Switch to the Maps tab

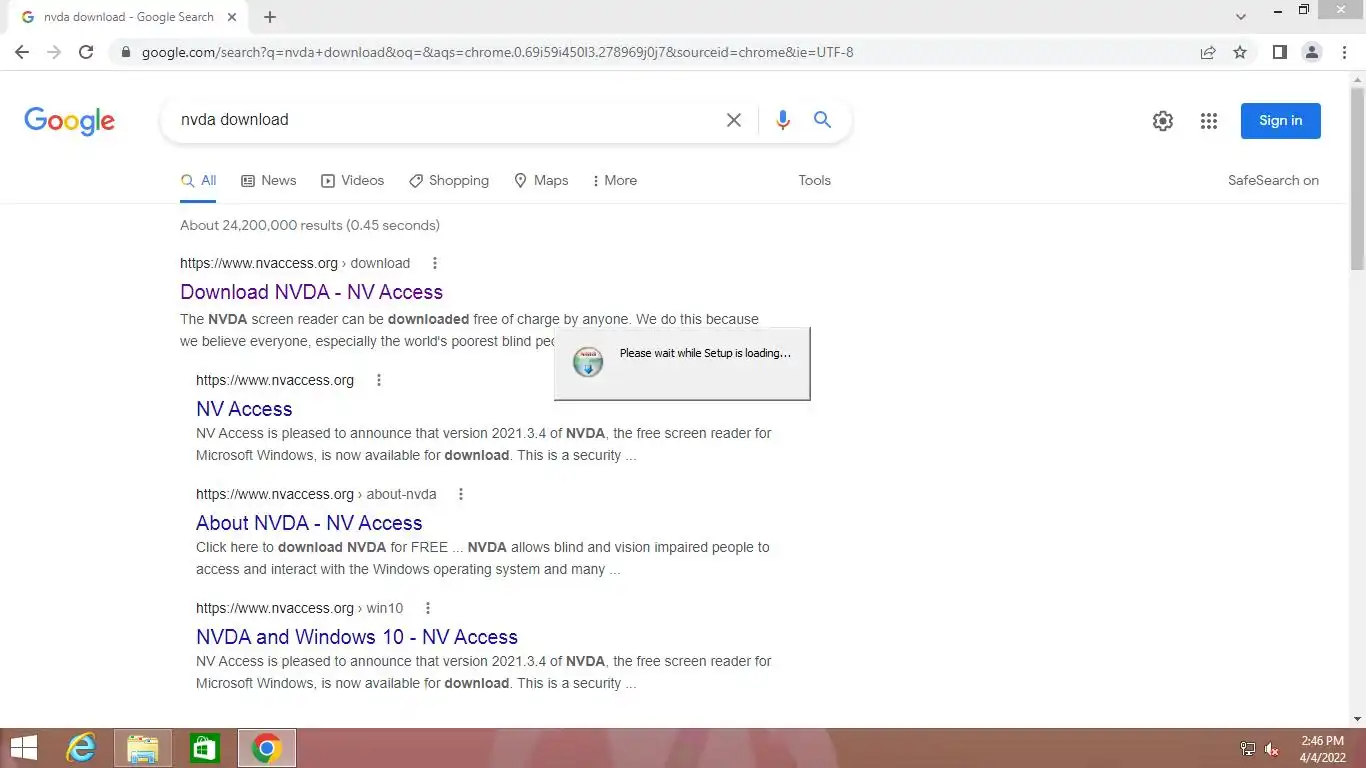point(541,181)
